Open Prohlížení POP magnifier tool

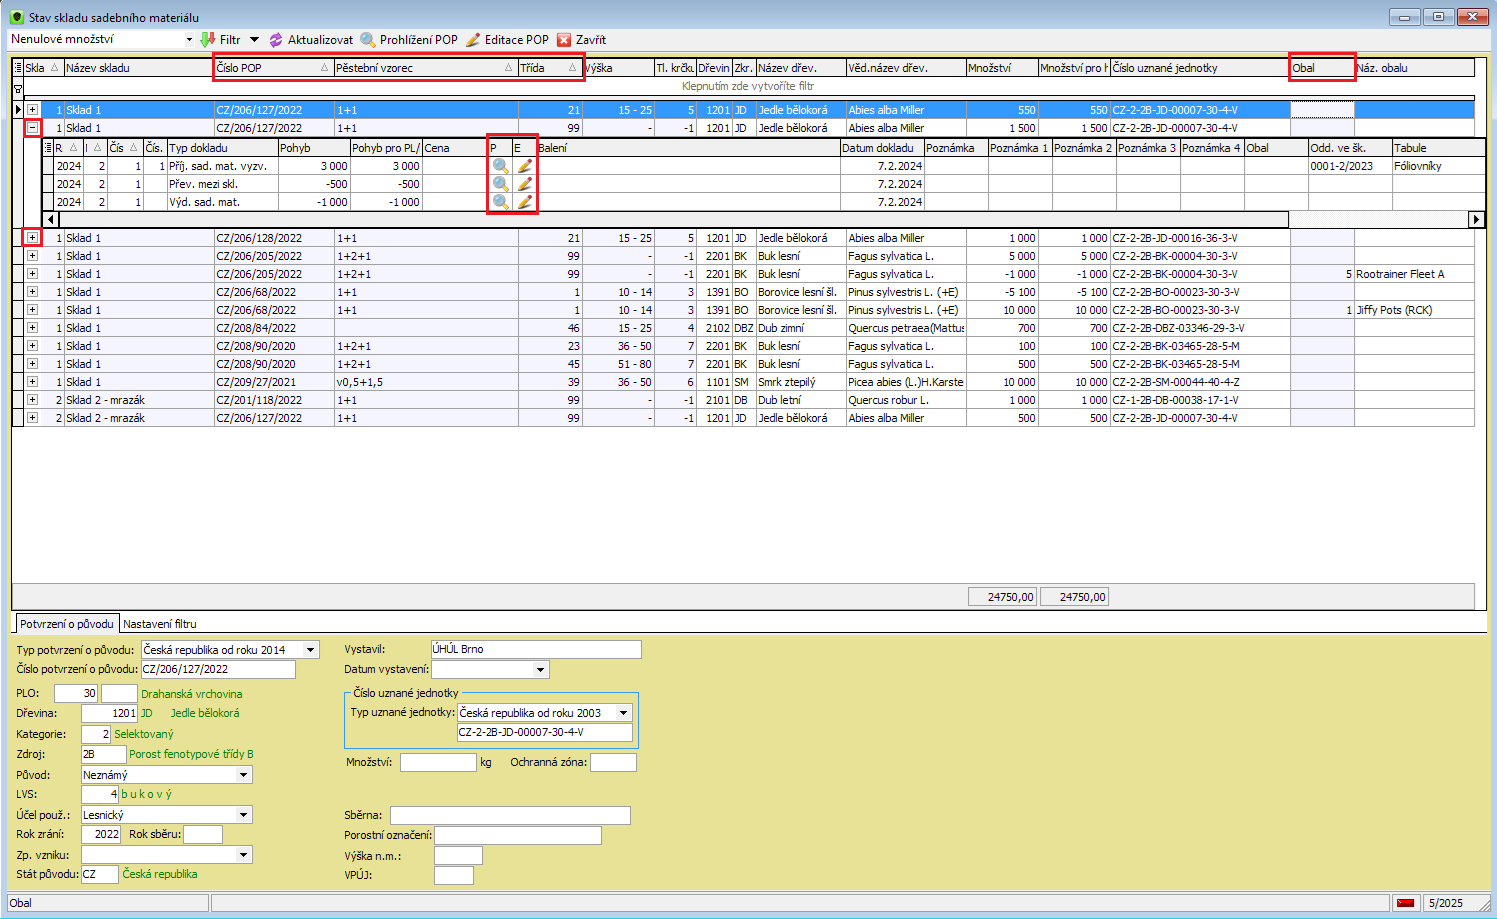click(368, 40)
